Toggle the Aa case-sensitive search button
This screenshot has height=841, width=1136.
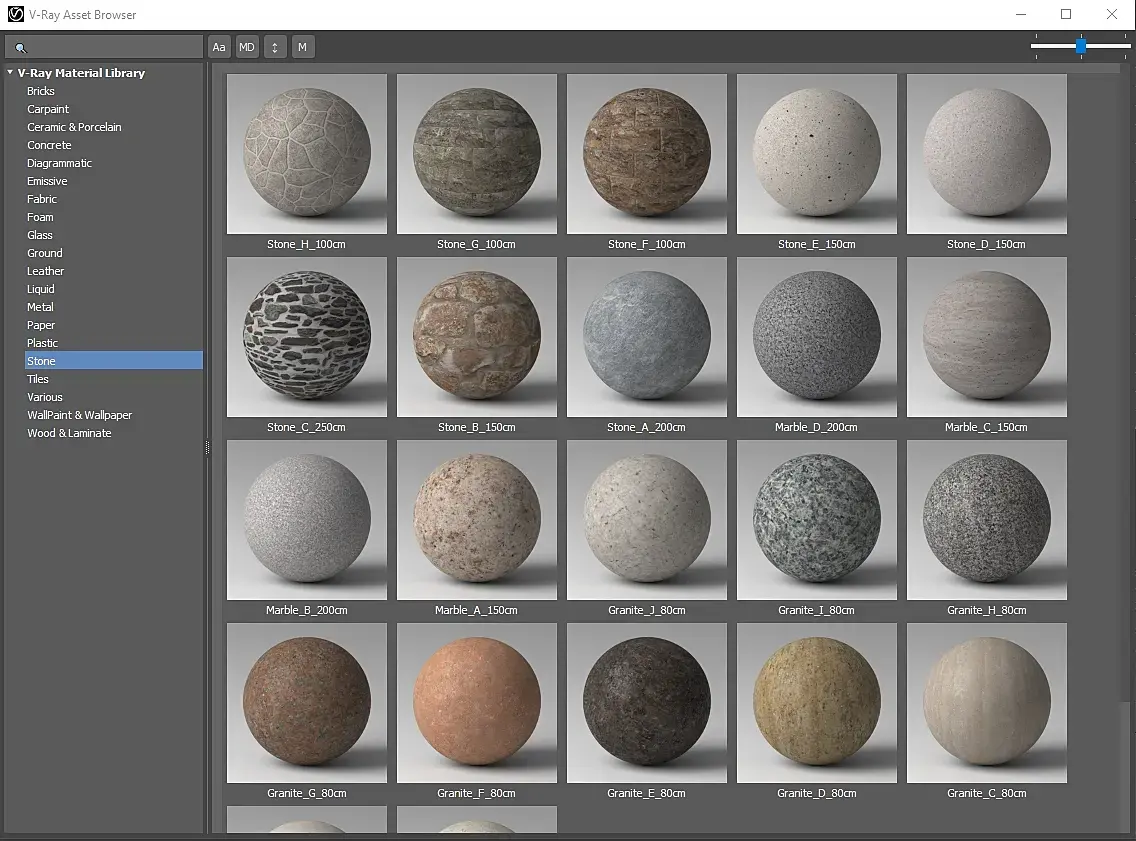pos(219,47)
